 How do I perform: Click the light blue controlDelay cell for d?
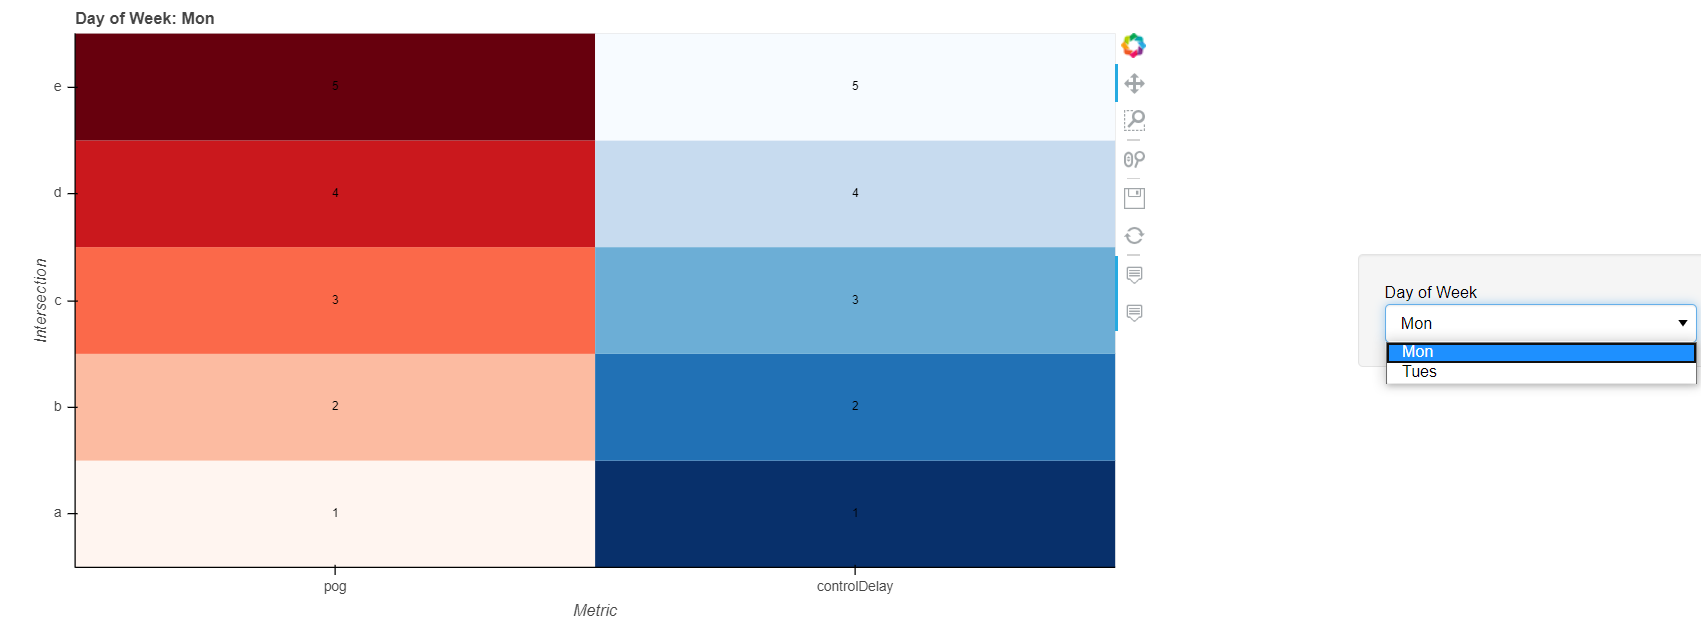855,194
